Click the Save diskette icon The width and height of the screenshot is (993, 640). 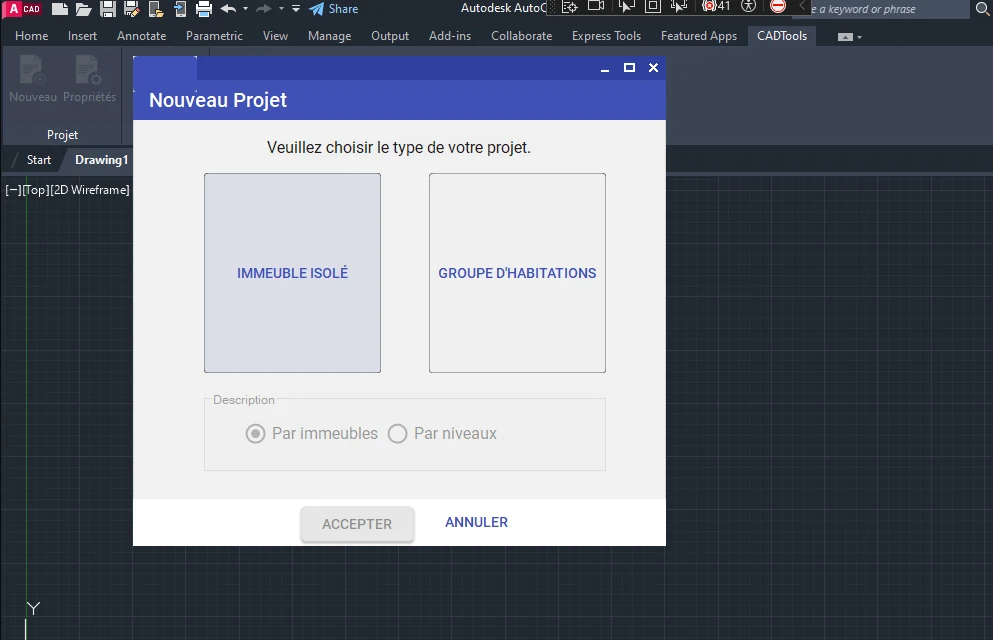pyautogui.click(x=108, y=9)
